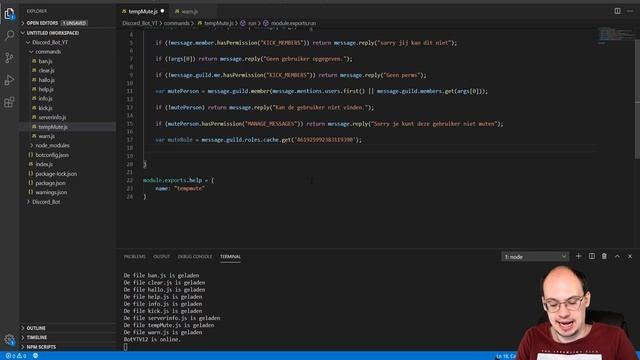Viewport: 640px width, 360px height.
Task: Select the Terminal panel tab
Action: 230,257
